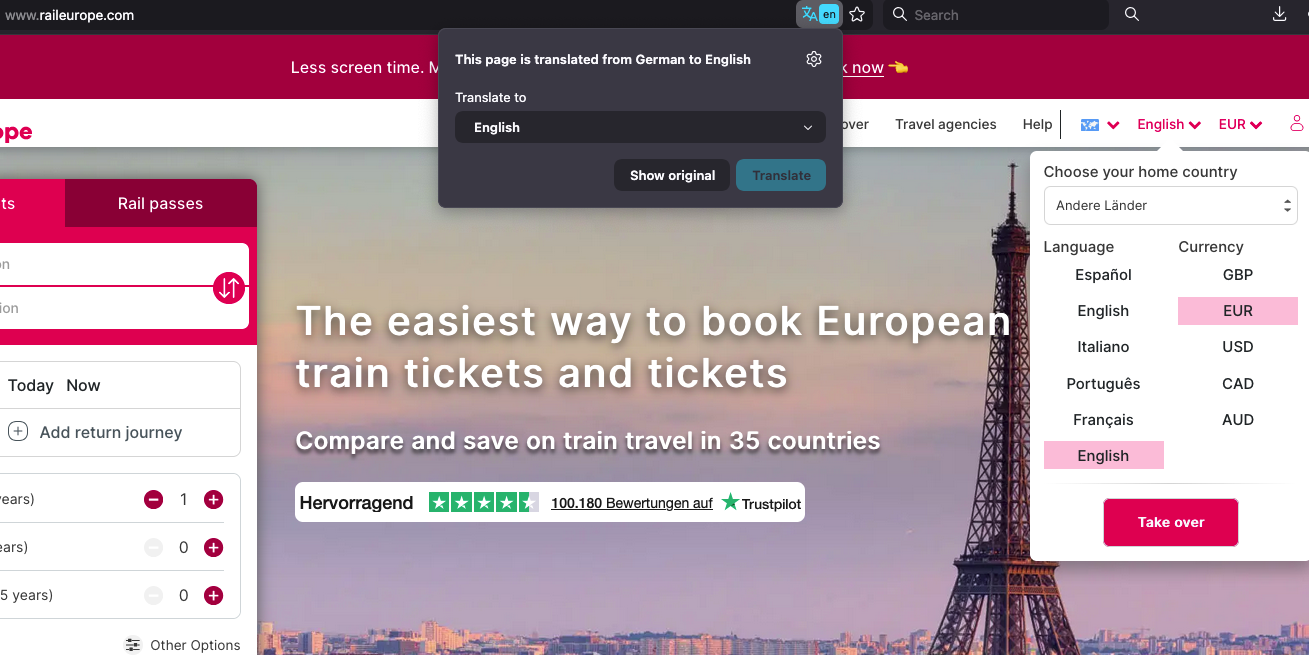Swap origin and destination stations

229,288
